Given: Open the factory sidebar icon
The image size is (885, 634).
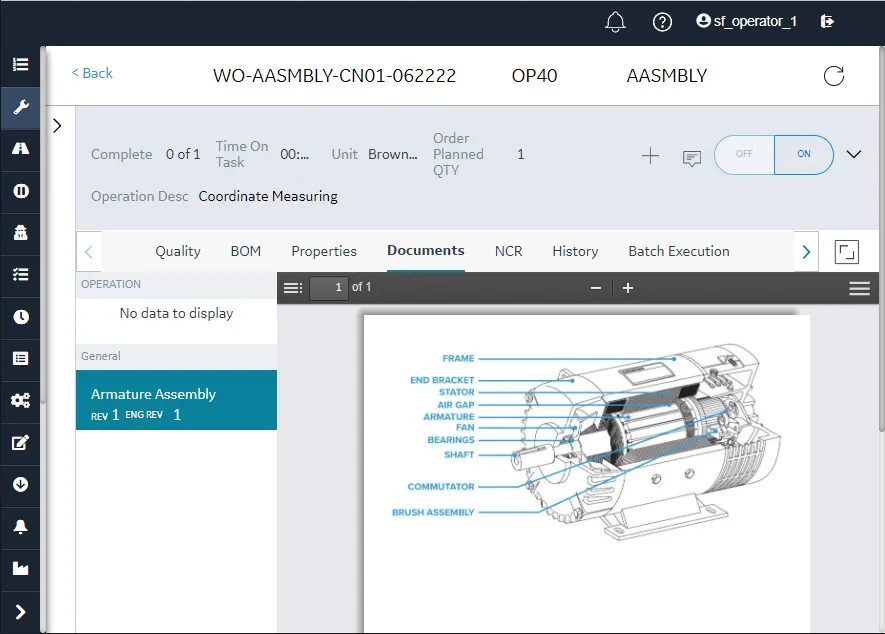Looking at the screenshot, I should (x=20, y=569).
